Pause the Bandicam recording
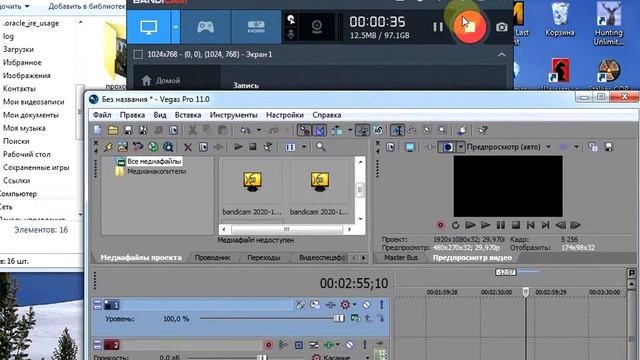The width and height of the screenshot is (640, 360). point(438,27)
